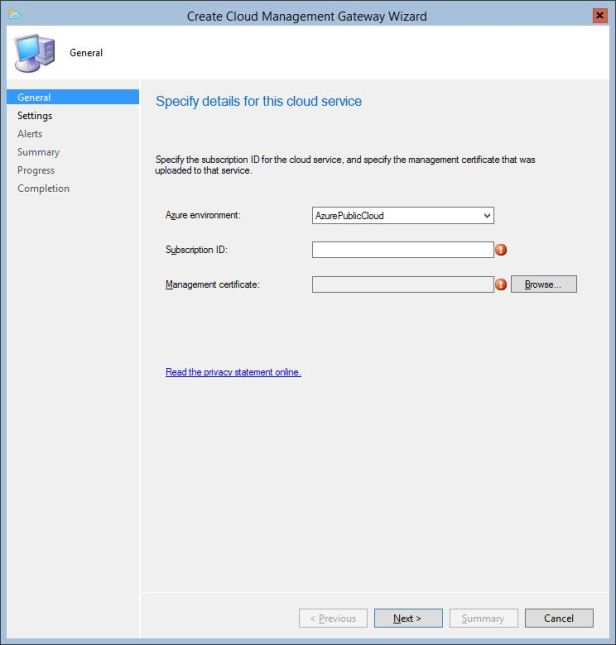Open the Azure environment dropdown
Viewport: 616px width, 645px height.
[x=403, y=216]
